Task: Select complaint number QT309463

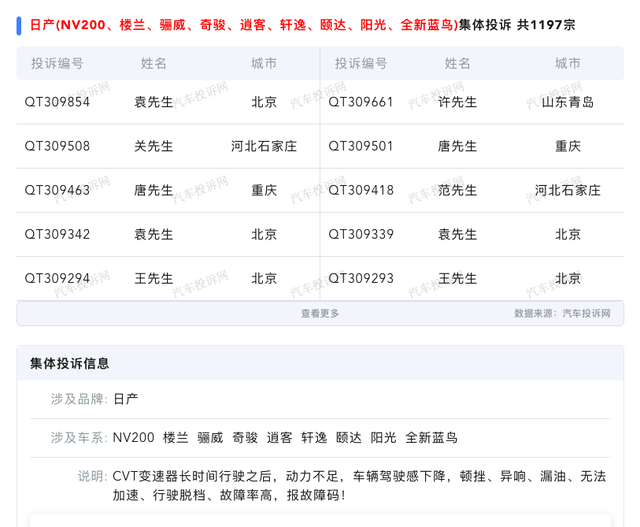Action: tap(57, 190)
